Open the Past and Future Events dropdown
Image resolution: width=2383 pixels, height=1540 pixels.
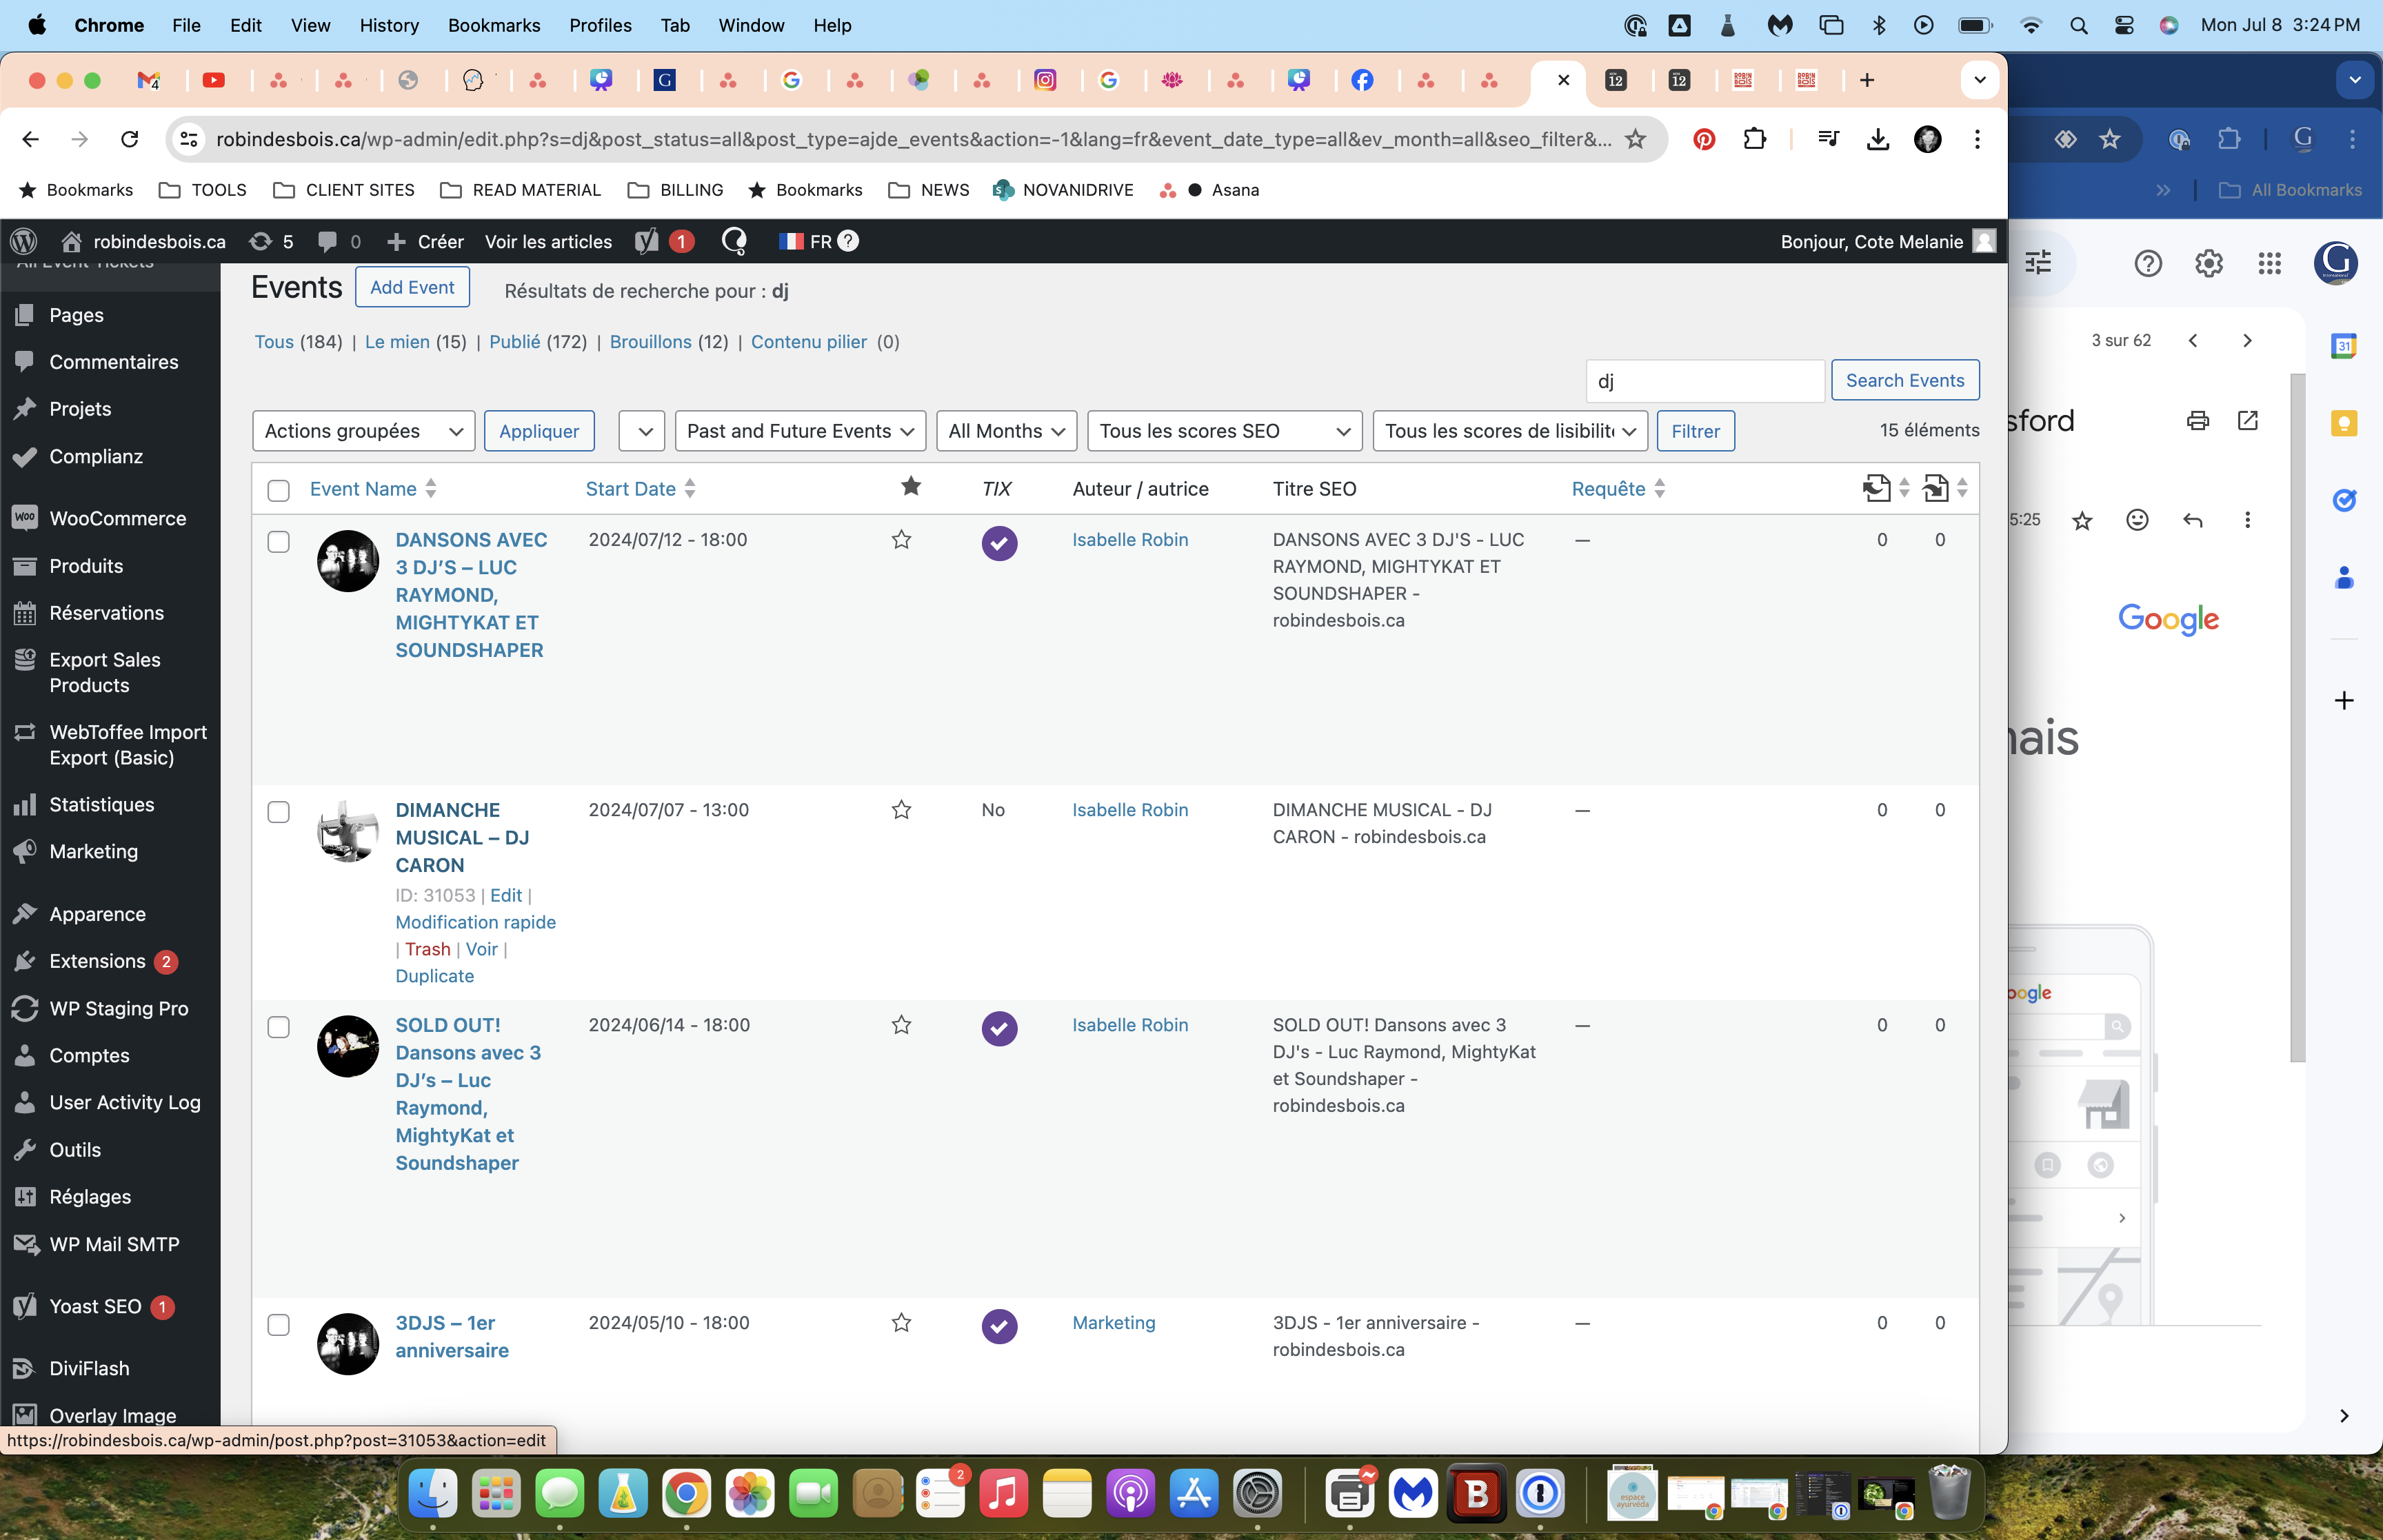[800, 431]
